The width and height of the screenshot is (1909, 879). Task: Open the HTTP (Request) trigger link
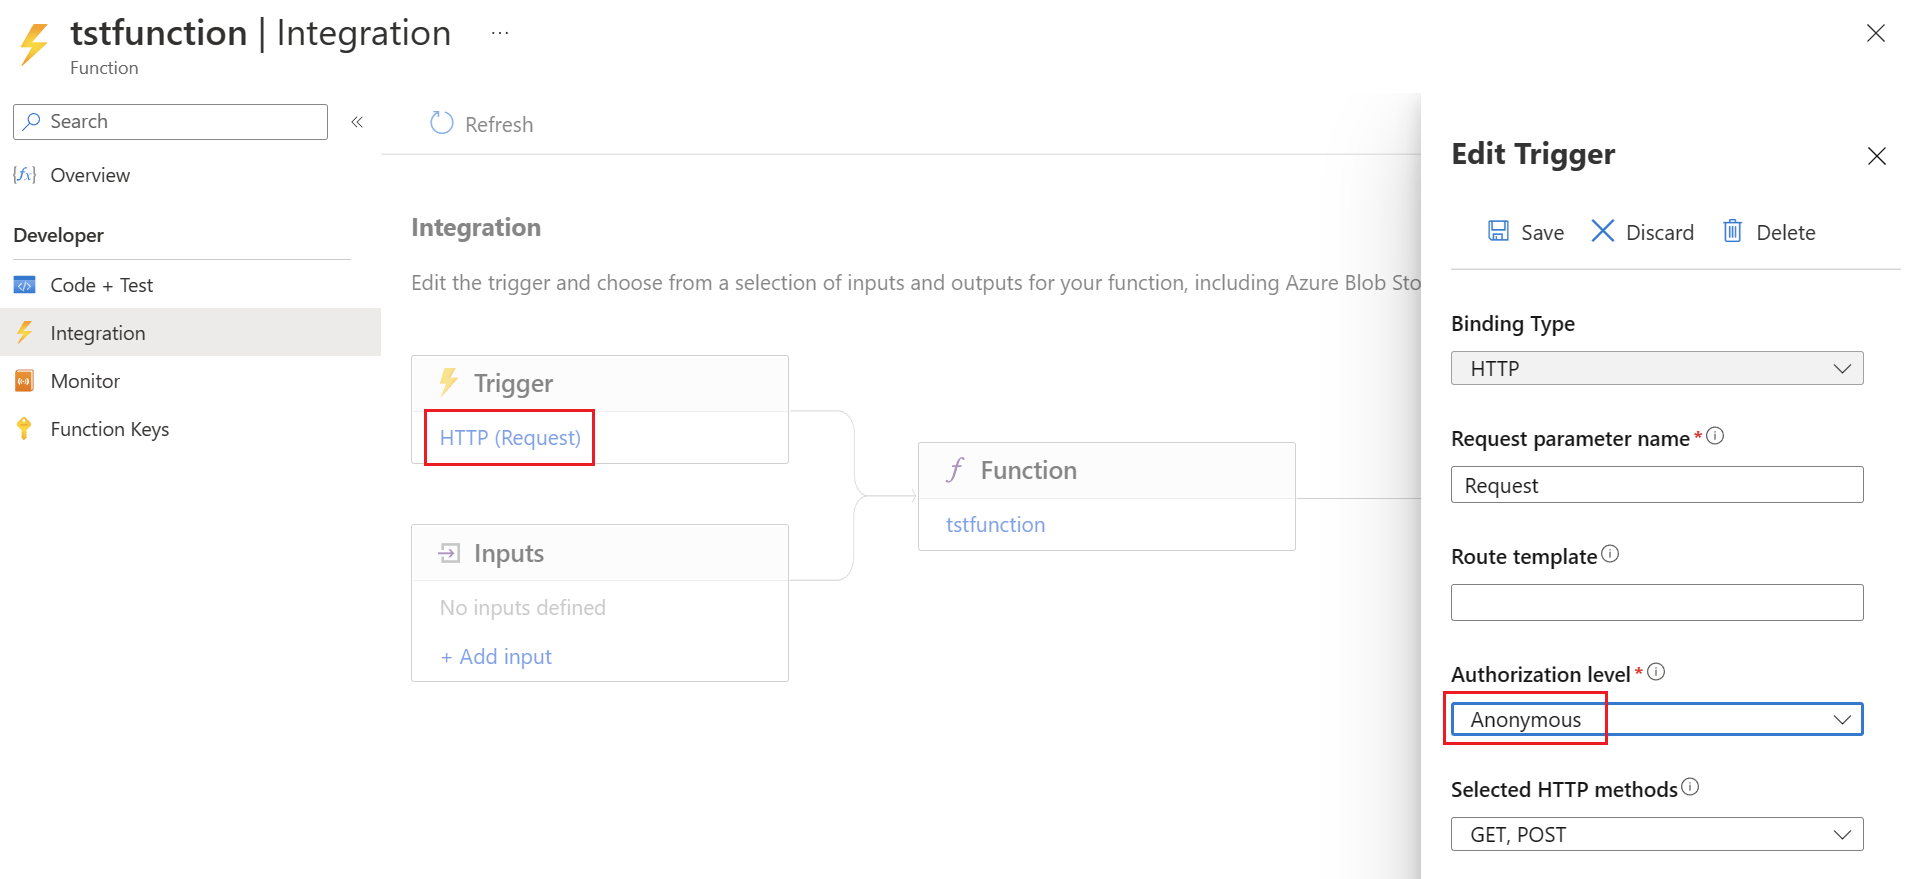point(510,438)
